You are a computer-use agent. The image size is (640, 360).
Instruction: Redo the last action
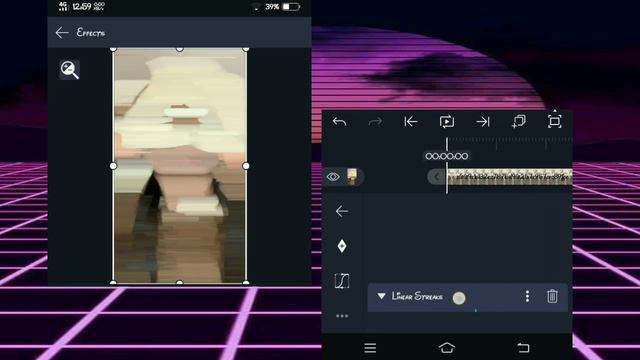tap(375, 122)
